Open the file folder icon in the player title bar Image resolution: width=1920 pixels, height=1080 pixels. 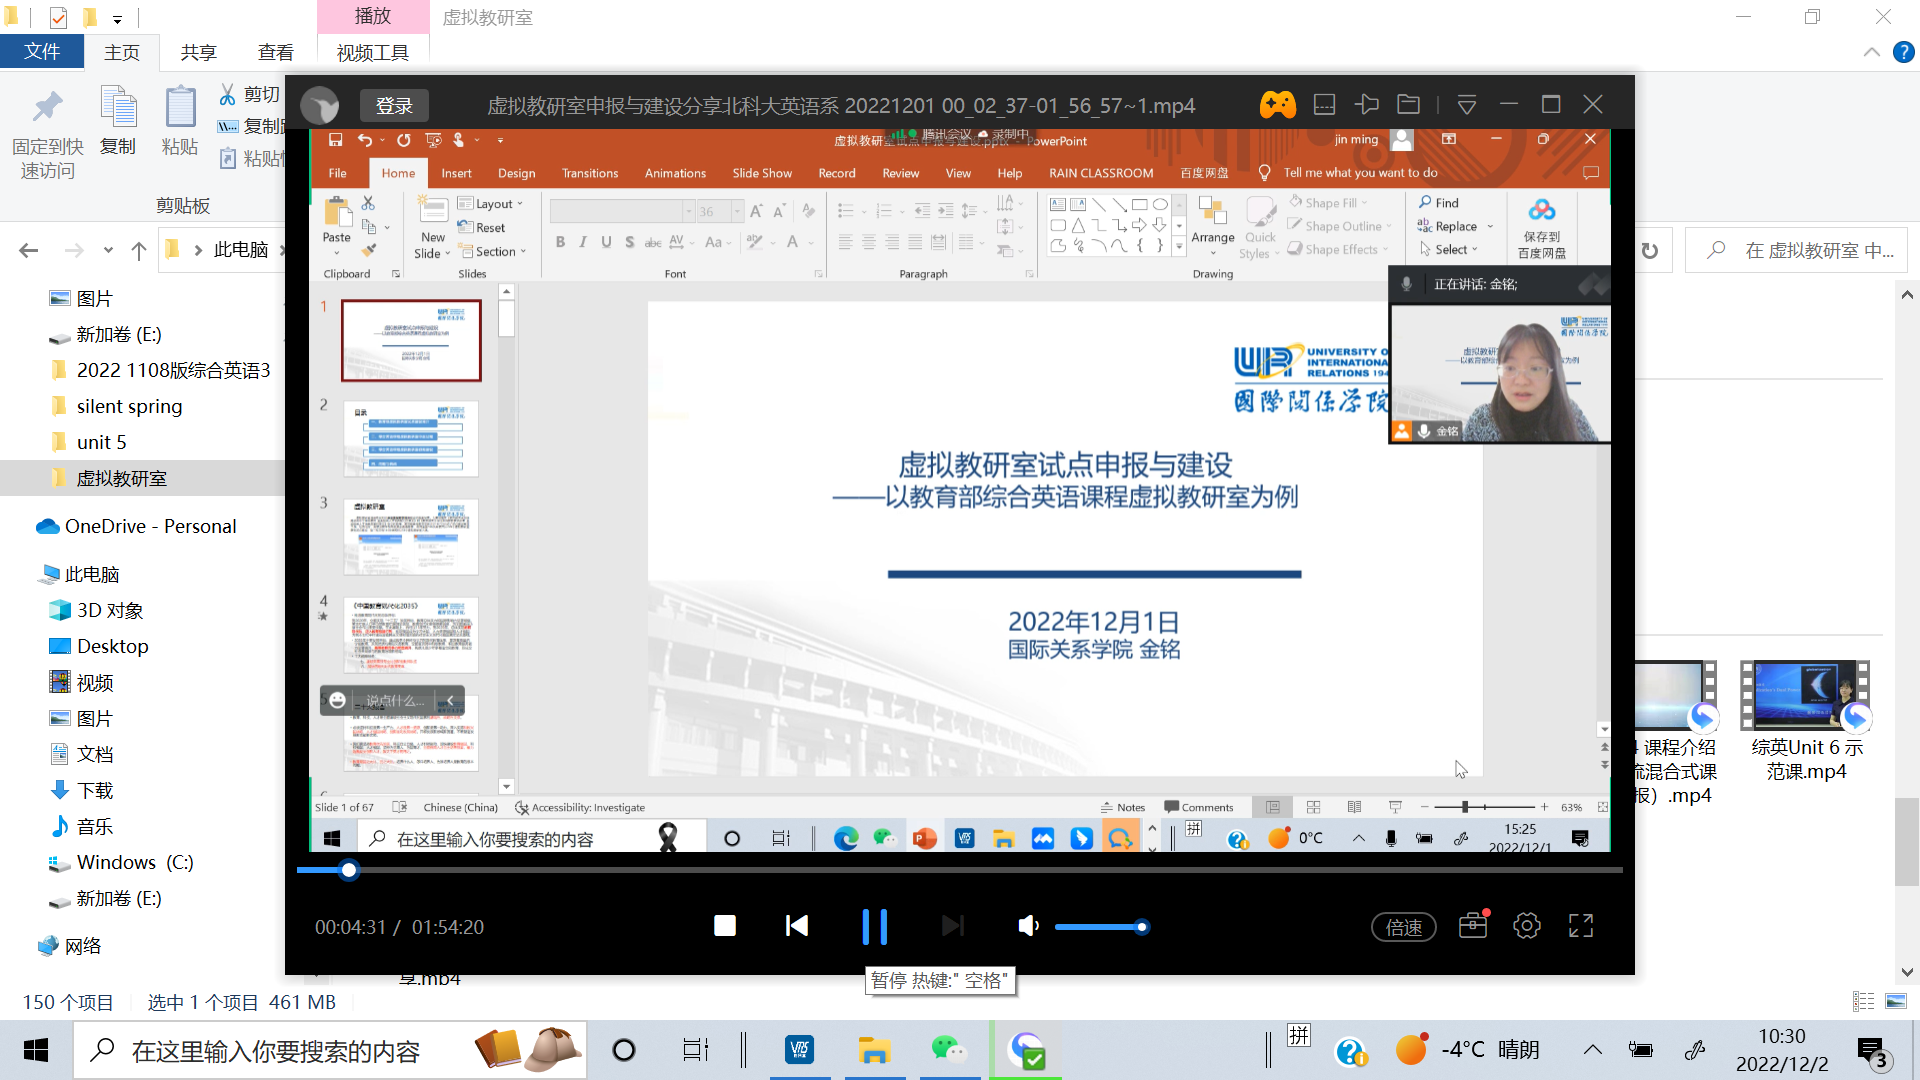point(1408,104)
